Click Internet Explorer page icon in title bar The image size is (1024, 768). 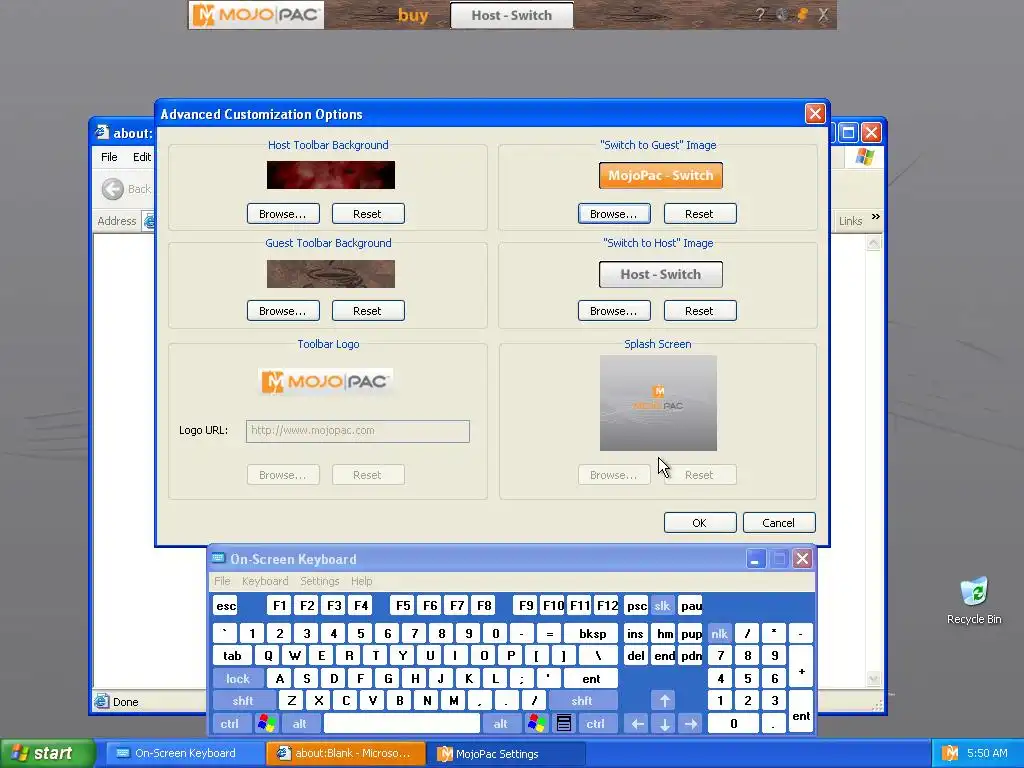point(102,133)
